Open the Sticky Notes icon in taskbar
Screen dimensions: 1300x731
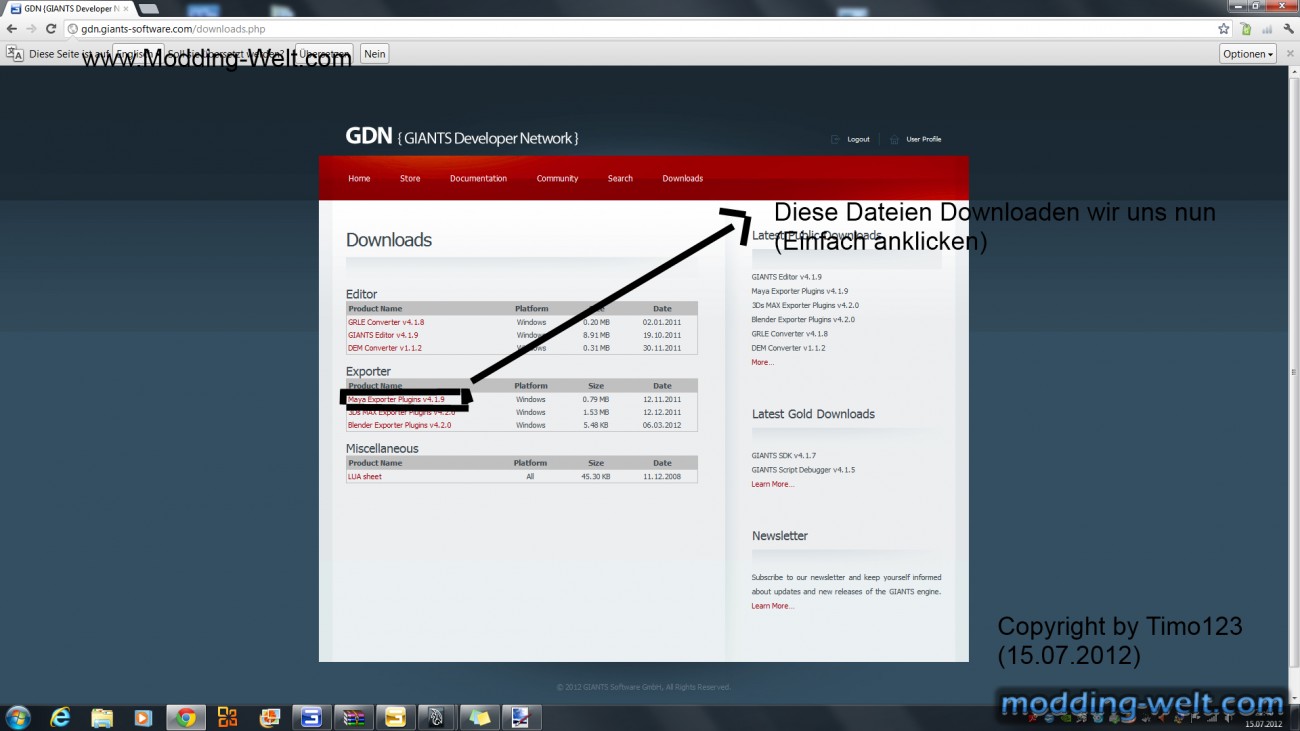(x=479, y=717)
